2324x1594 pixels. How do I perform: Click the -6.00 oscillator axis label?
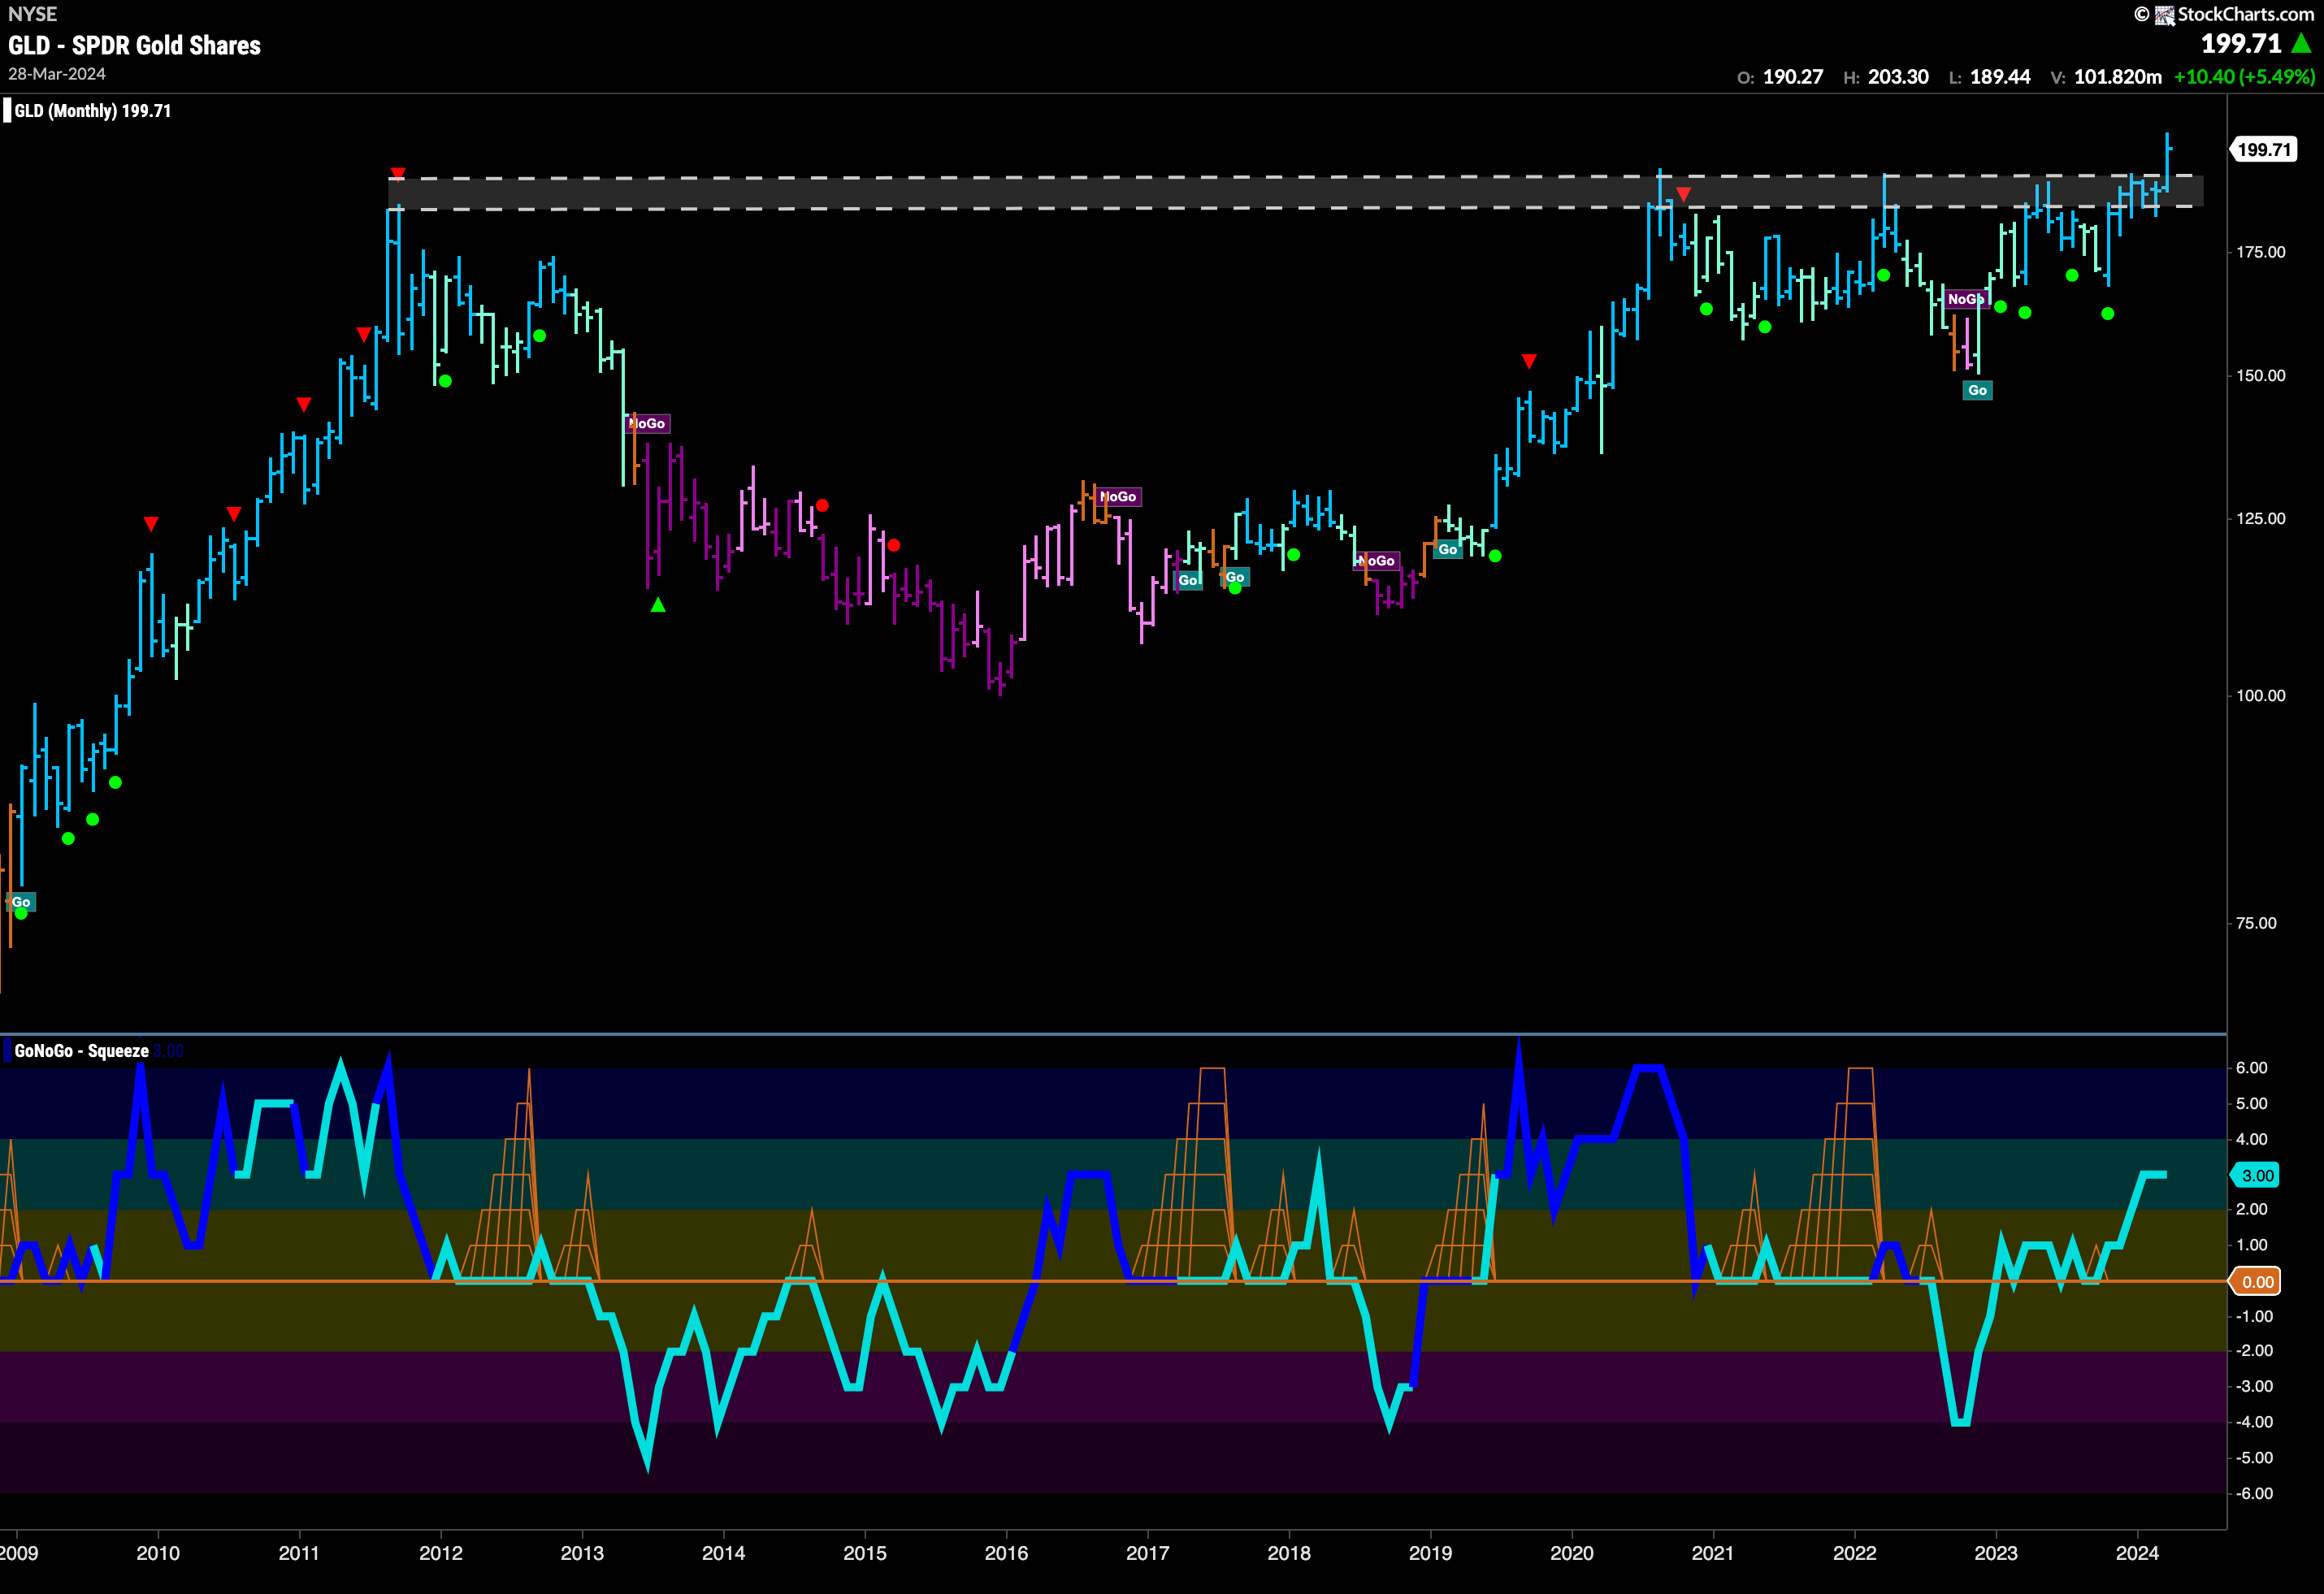coord(2253,1494)
